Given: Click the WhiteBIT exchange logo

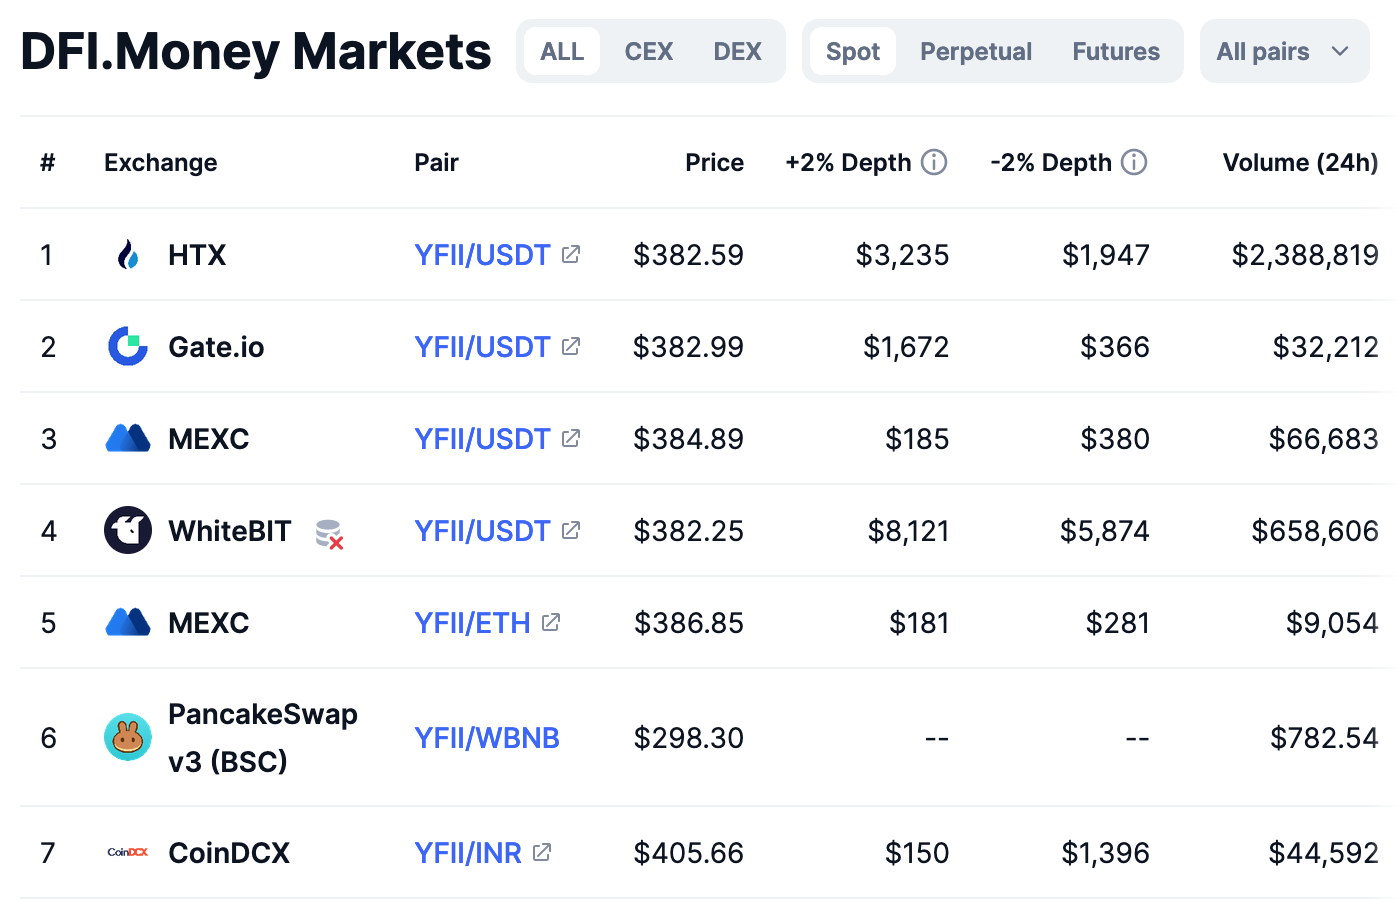Looking at the screenshot, I should point(128,530).
